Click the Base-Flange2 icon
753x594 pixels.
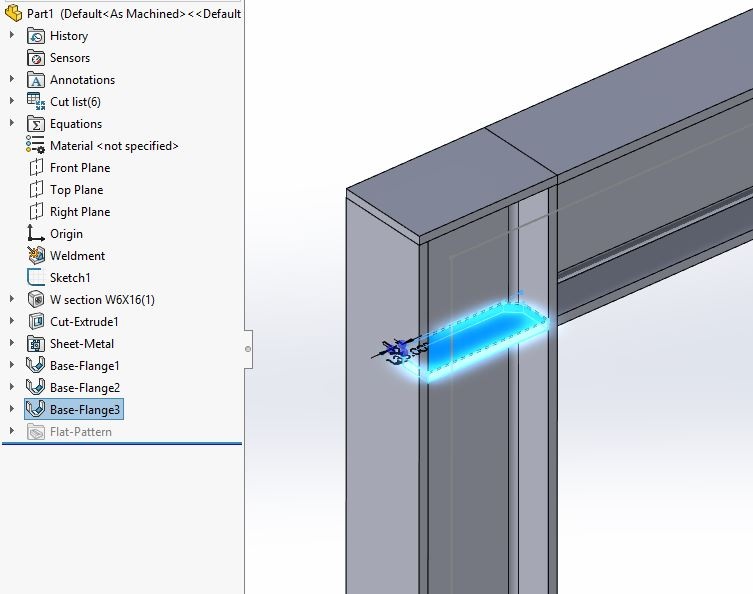36,388
